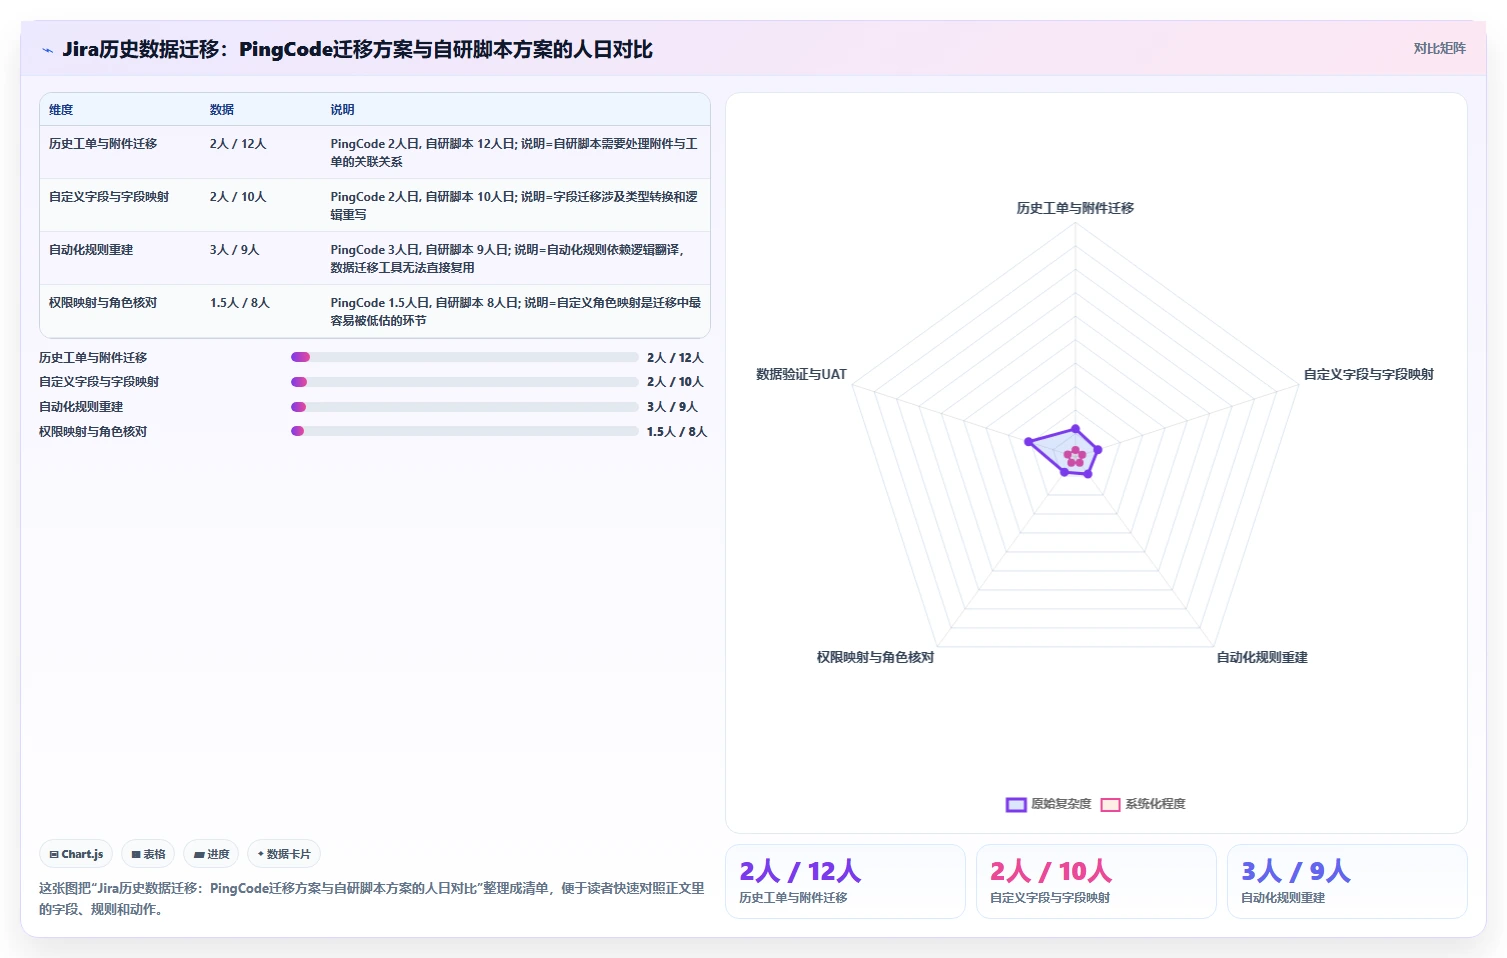Click the 自动化规则重建 progress bar

click(464, 407)
